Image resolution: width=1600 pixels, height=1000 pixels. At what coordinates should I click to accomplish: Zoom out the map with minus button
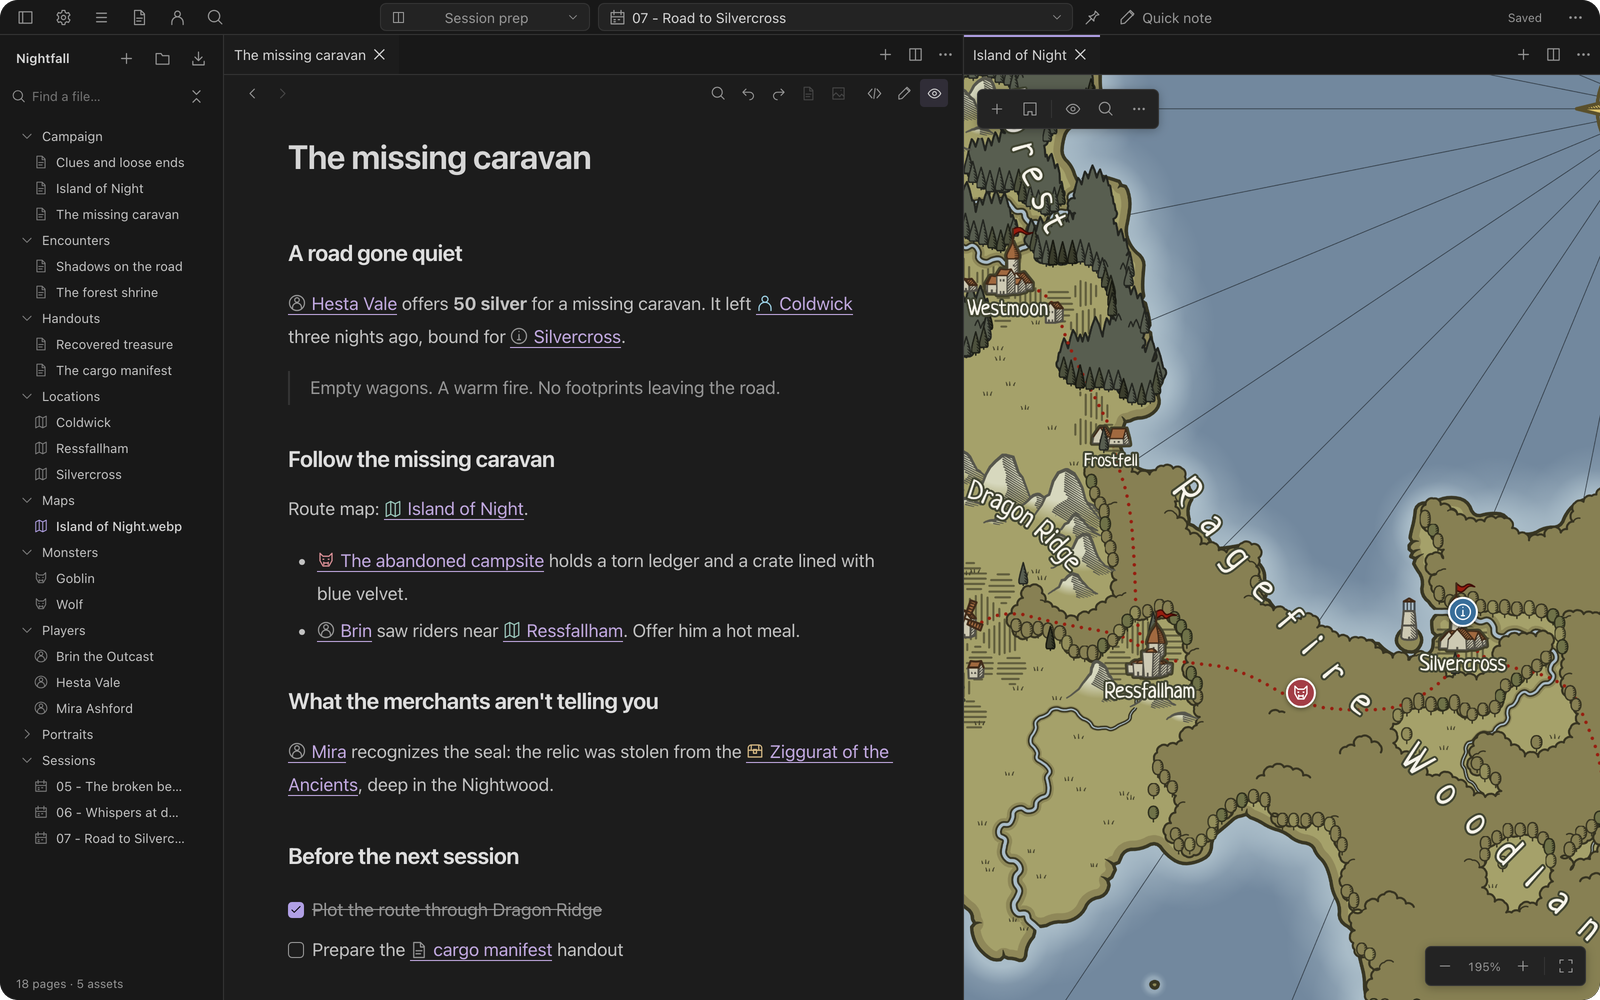coord(1445,966)
